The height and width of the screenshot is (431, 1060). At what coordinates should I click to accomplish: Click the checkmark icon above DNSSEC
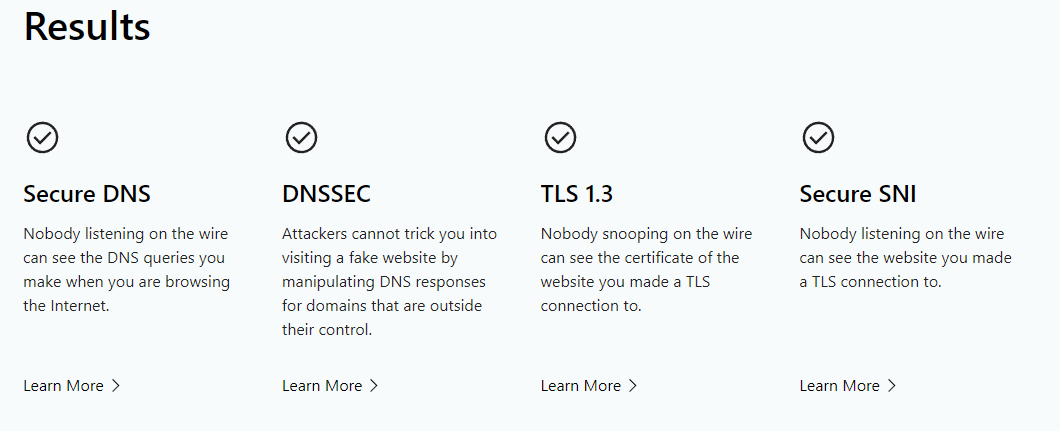pyautogui.click(x=301, y=137)
